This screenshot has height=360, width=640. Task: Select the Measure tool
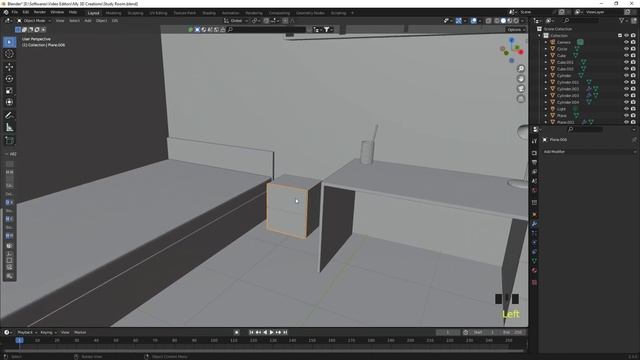pos(9,127)
